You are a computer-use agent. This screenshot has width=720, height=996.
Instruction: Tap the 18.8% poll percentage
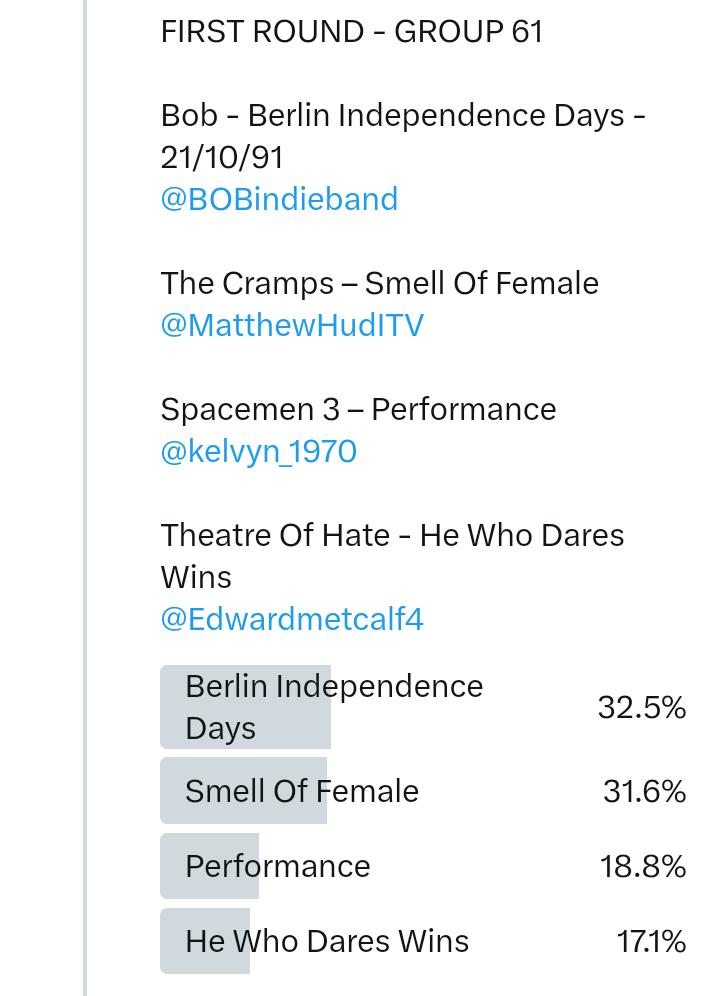pyautogui.click(x=643, y=867)
